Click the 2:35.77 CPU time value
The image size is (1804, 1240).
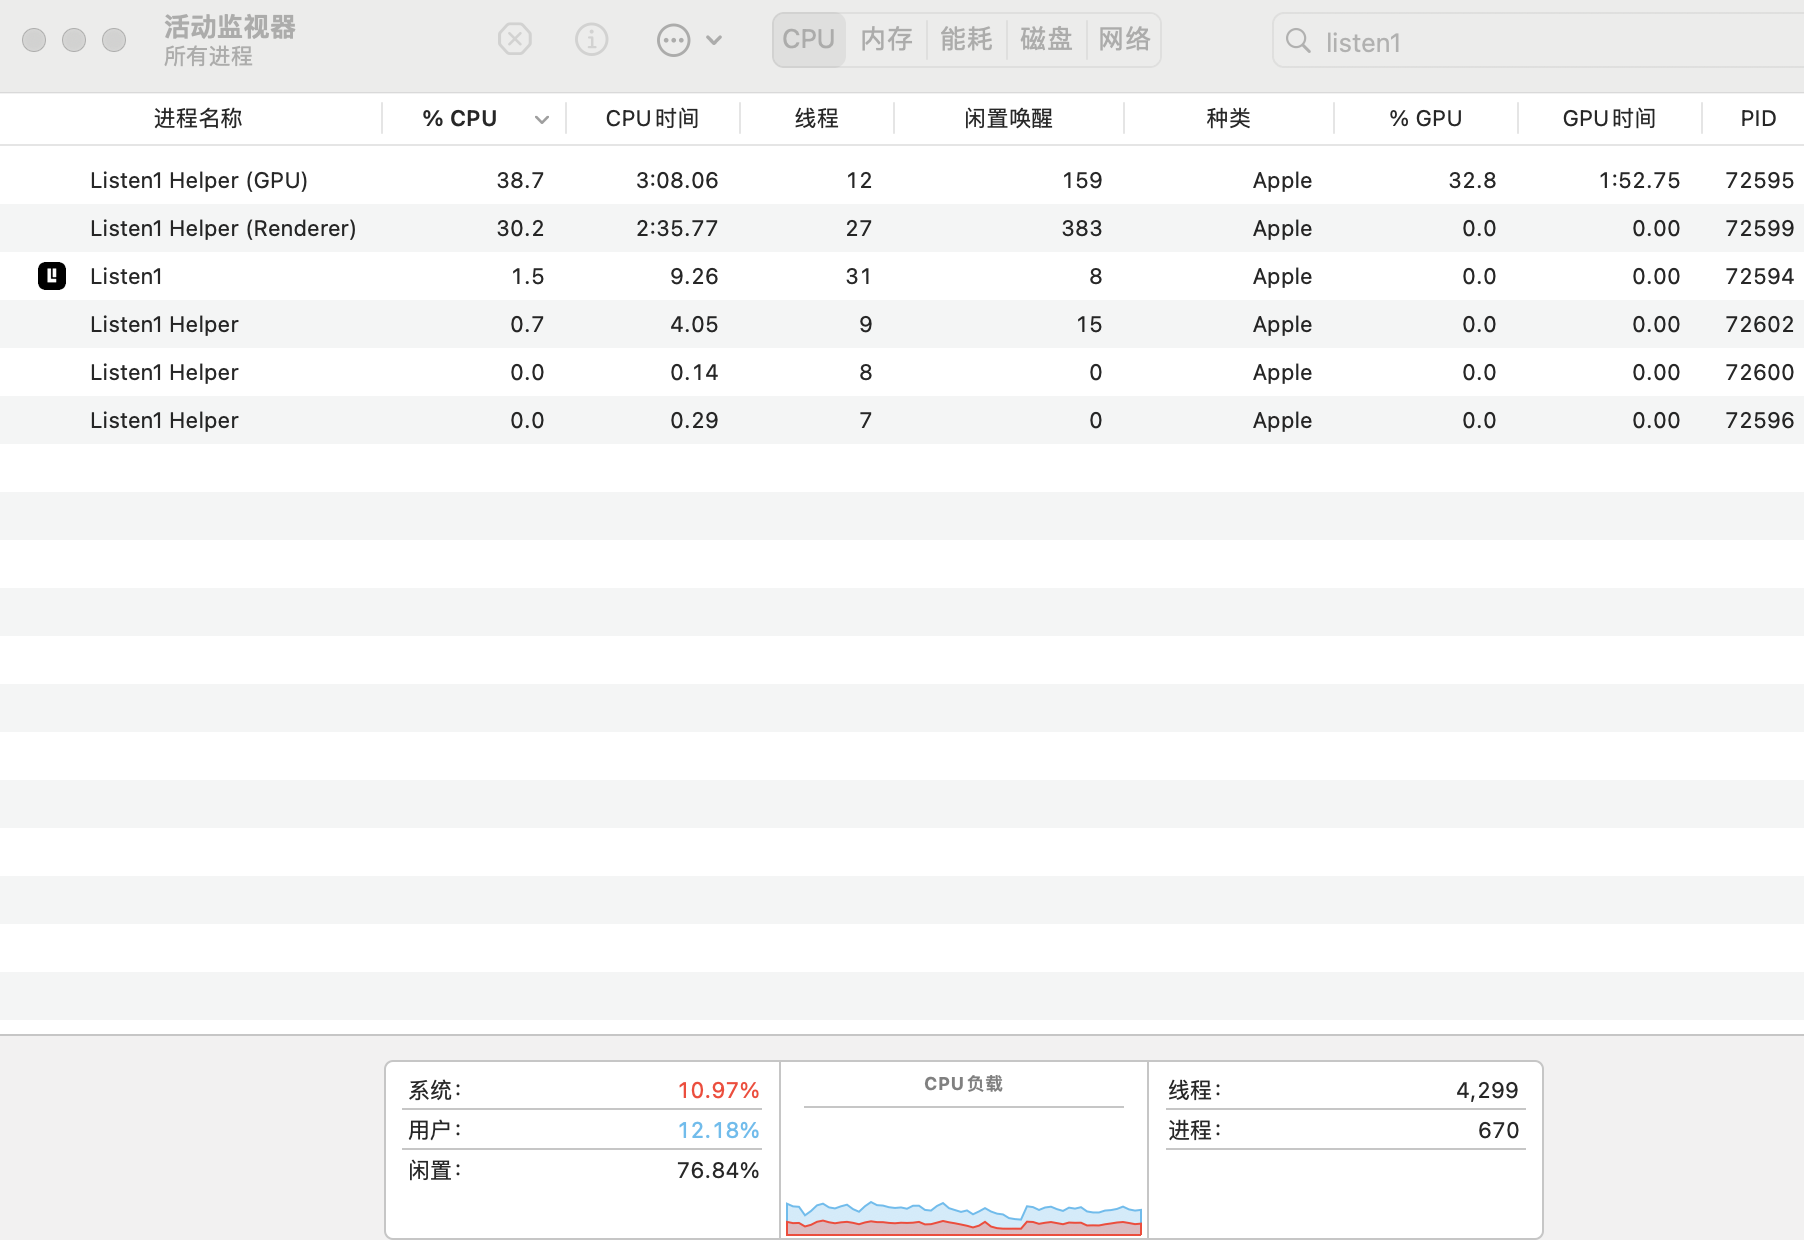click(x=677, y=228)
